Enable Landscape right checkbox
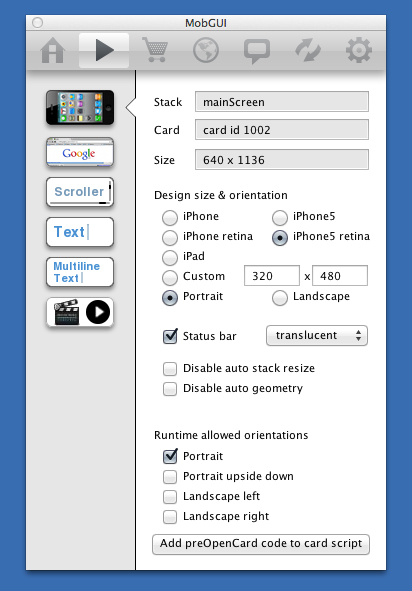 click(170, 517)
